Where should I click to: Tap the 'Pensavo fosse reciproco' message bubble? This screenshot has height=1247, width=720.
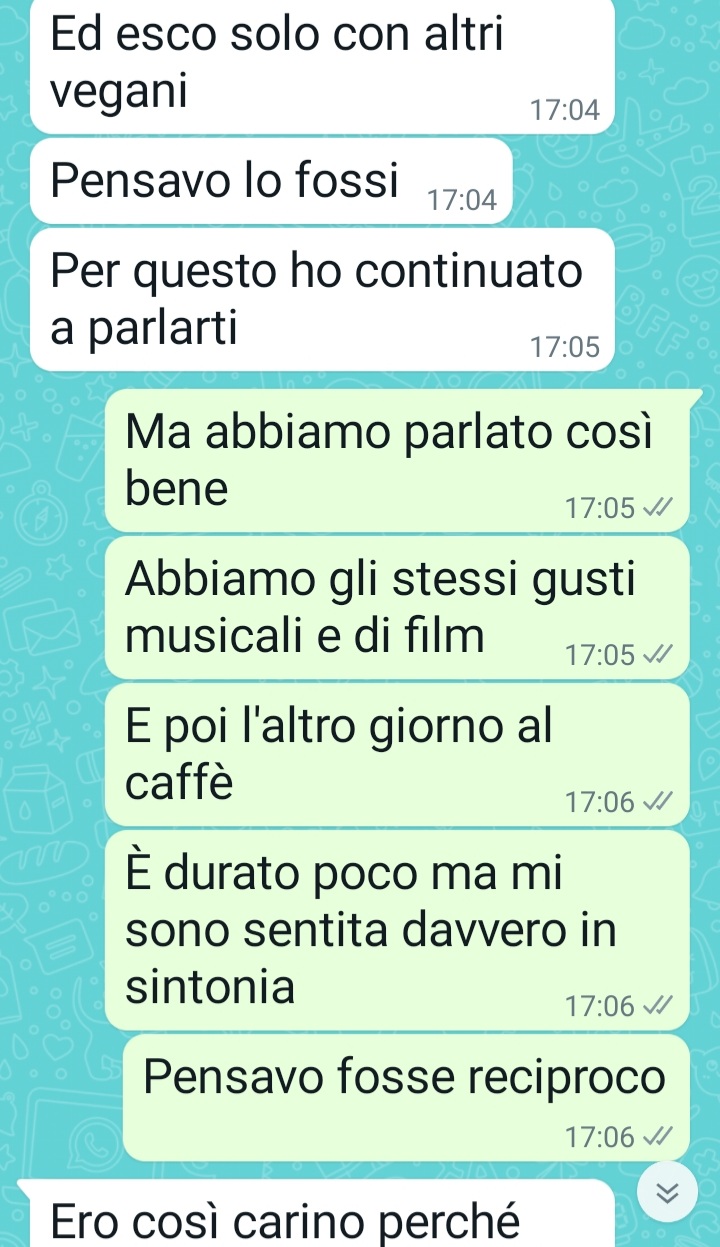point(407,1098)
